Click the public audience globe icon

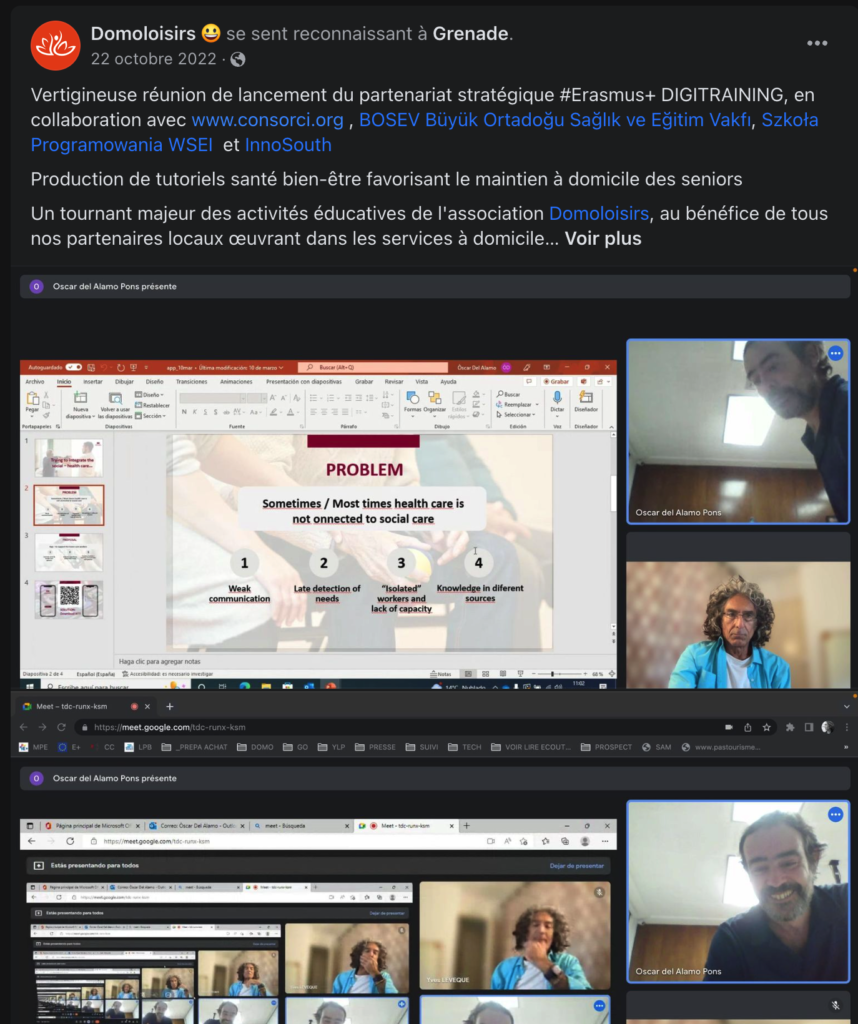click(238, 59)
